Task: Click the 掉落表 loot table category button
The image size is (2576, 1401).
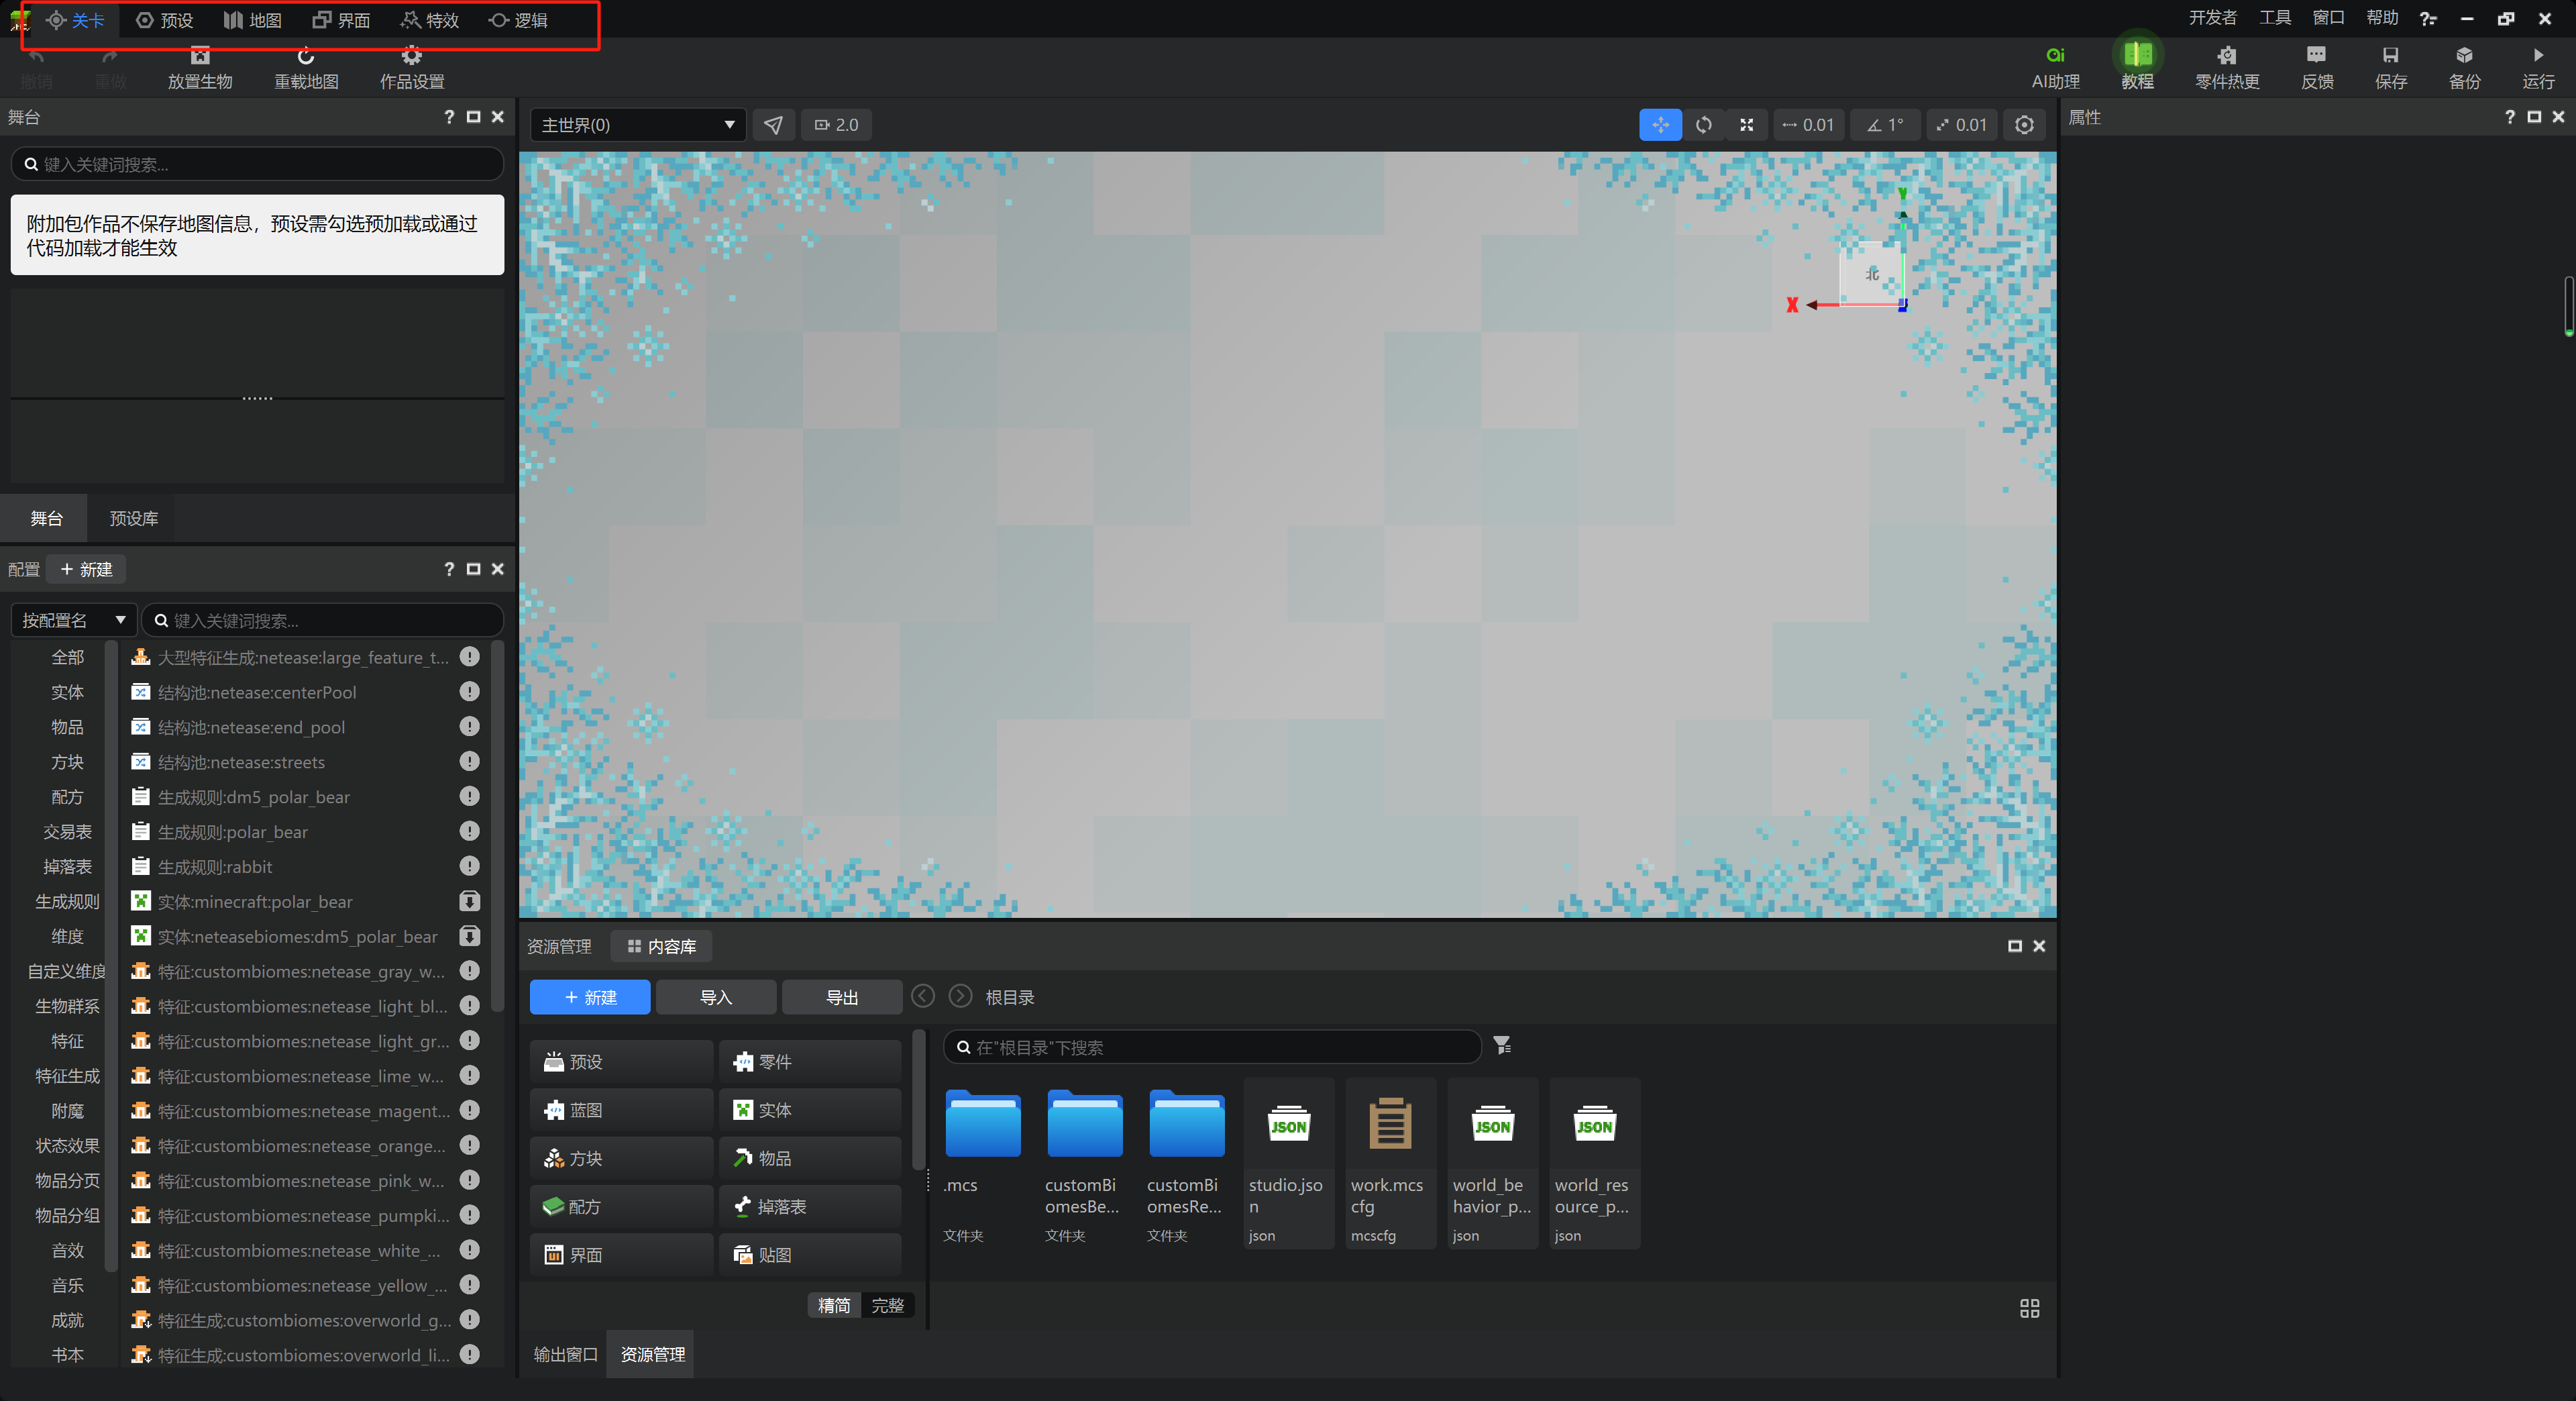Action: point(809,1206)
